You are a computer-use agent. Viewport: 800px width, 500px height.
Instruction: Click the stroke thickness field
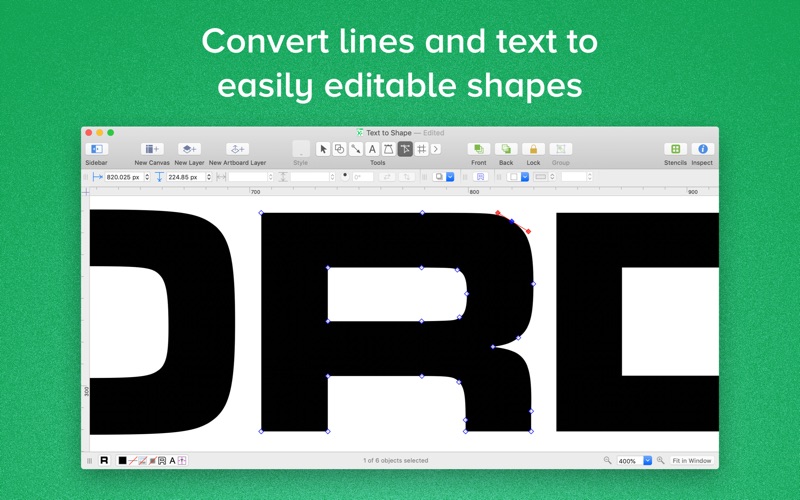pyautogui.click(x=573, y=177)
